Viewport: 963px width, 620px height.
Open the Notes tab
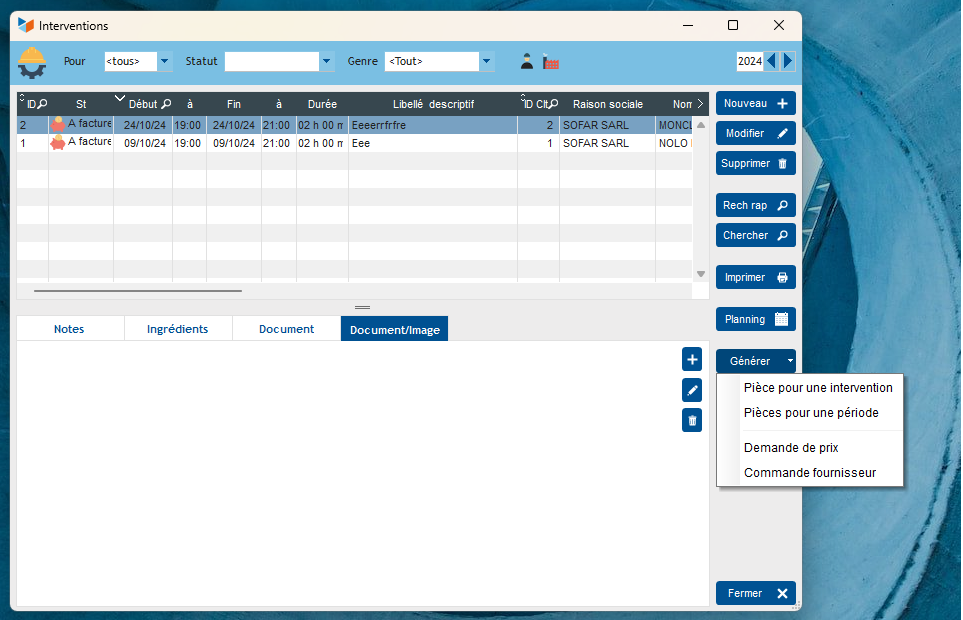pos(69,329)
